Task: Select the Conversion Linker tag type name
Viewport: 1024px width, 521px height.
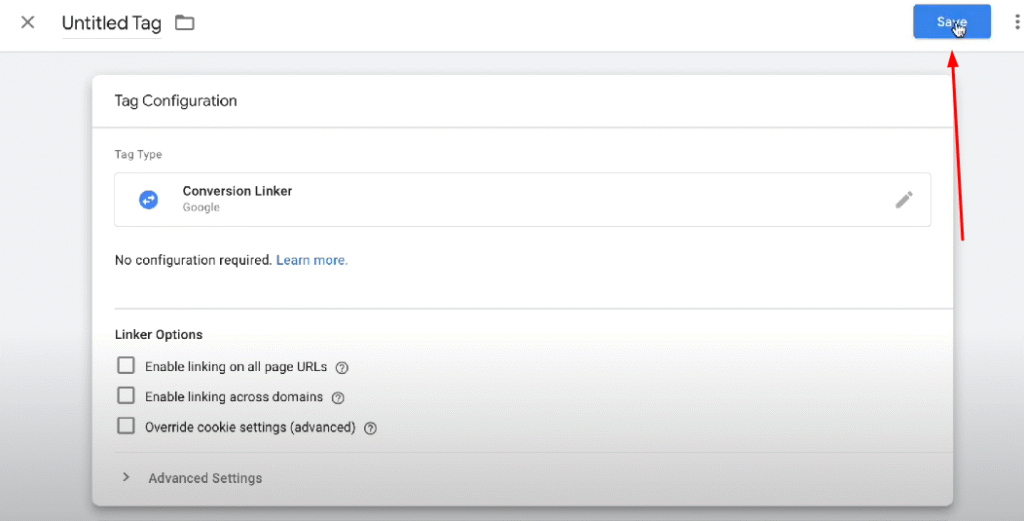Action: coord(237,191)
